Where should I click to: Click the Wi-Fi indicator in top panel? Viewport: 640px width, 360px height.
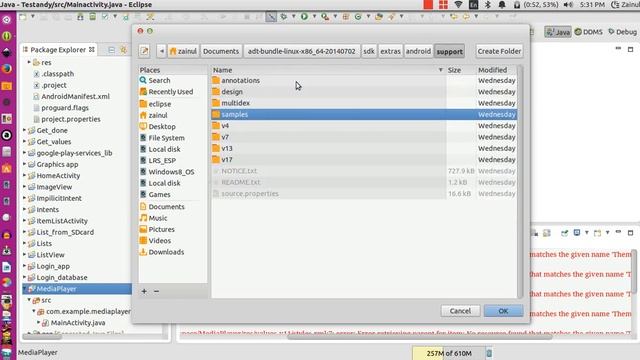point(458,4)
